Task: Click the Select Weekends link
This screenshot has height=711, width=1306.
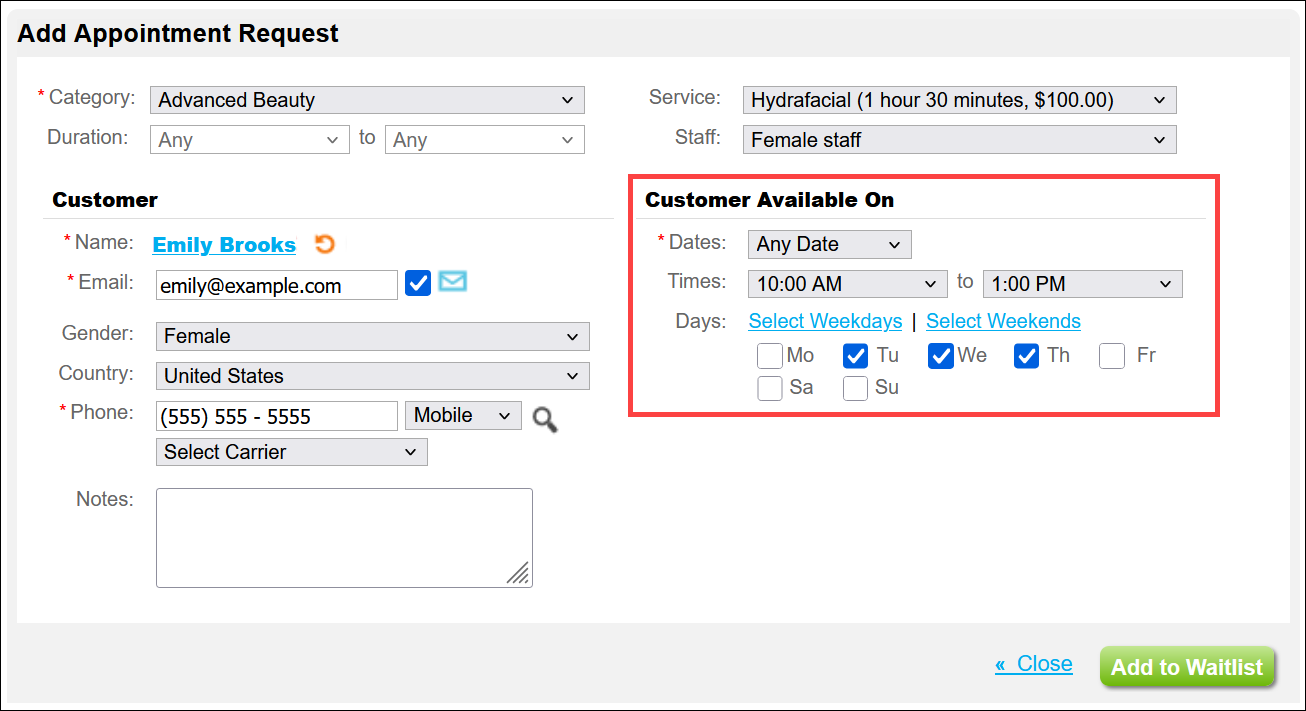Action: tap(1003, 321)
